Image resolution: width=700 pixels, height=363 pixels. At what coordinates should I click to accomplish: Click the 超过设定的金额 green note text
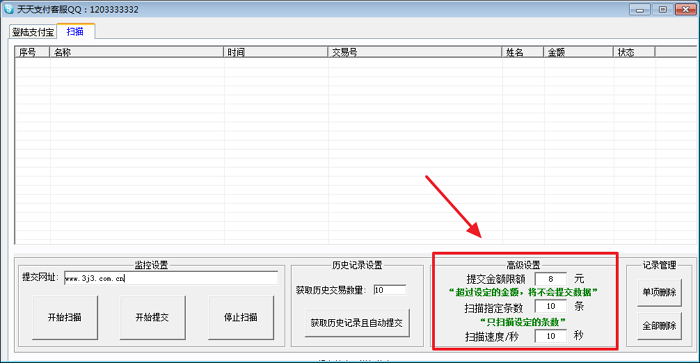523,292
